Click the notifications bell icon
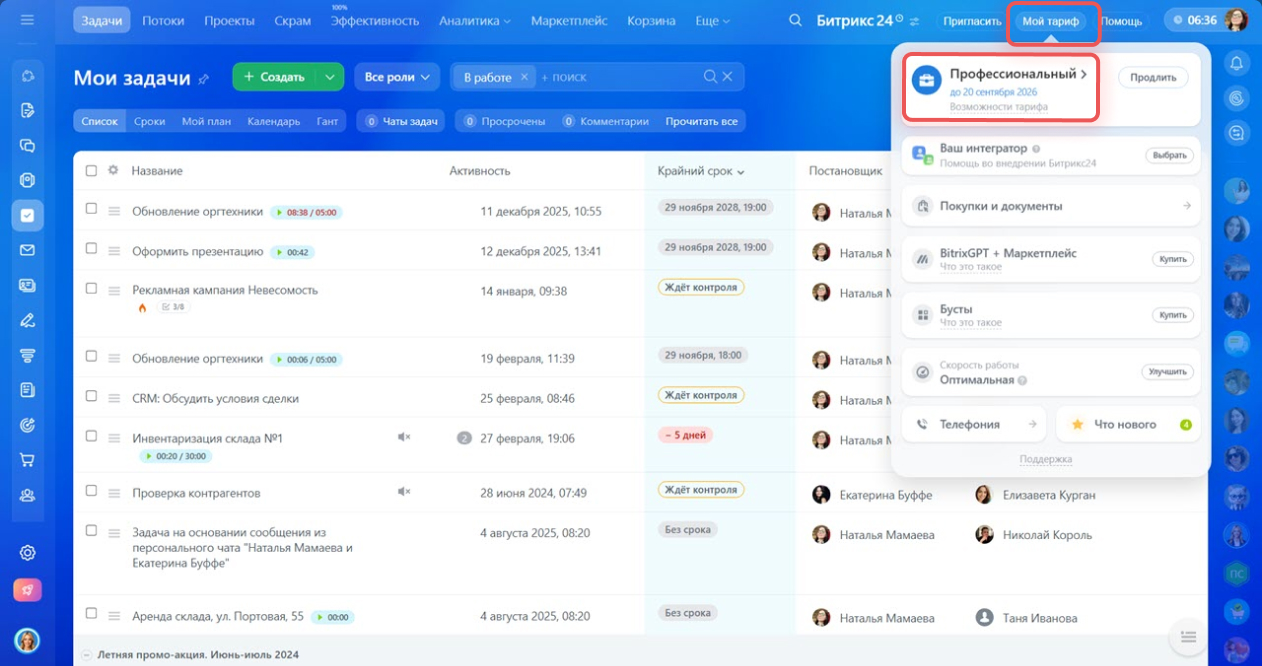 (1237, 64)
